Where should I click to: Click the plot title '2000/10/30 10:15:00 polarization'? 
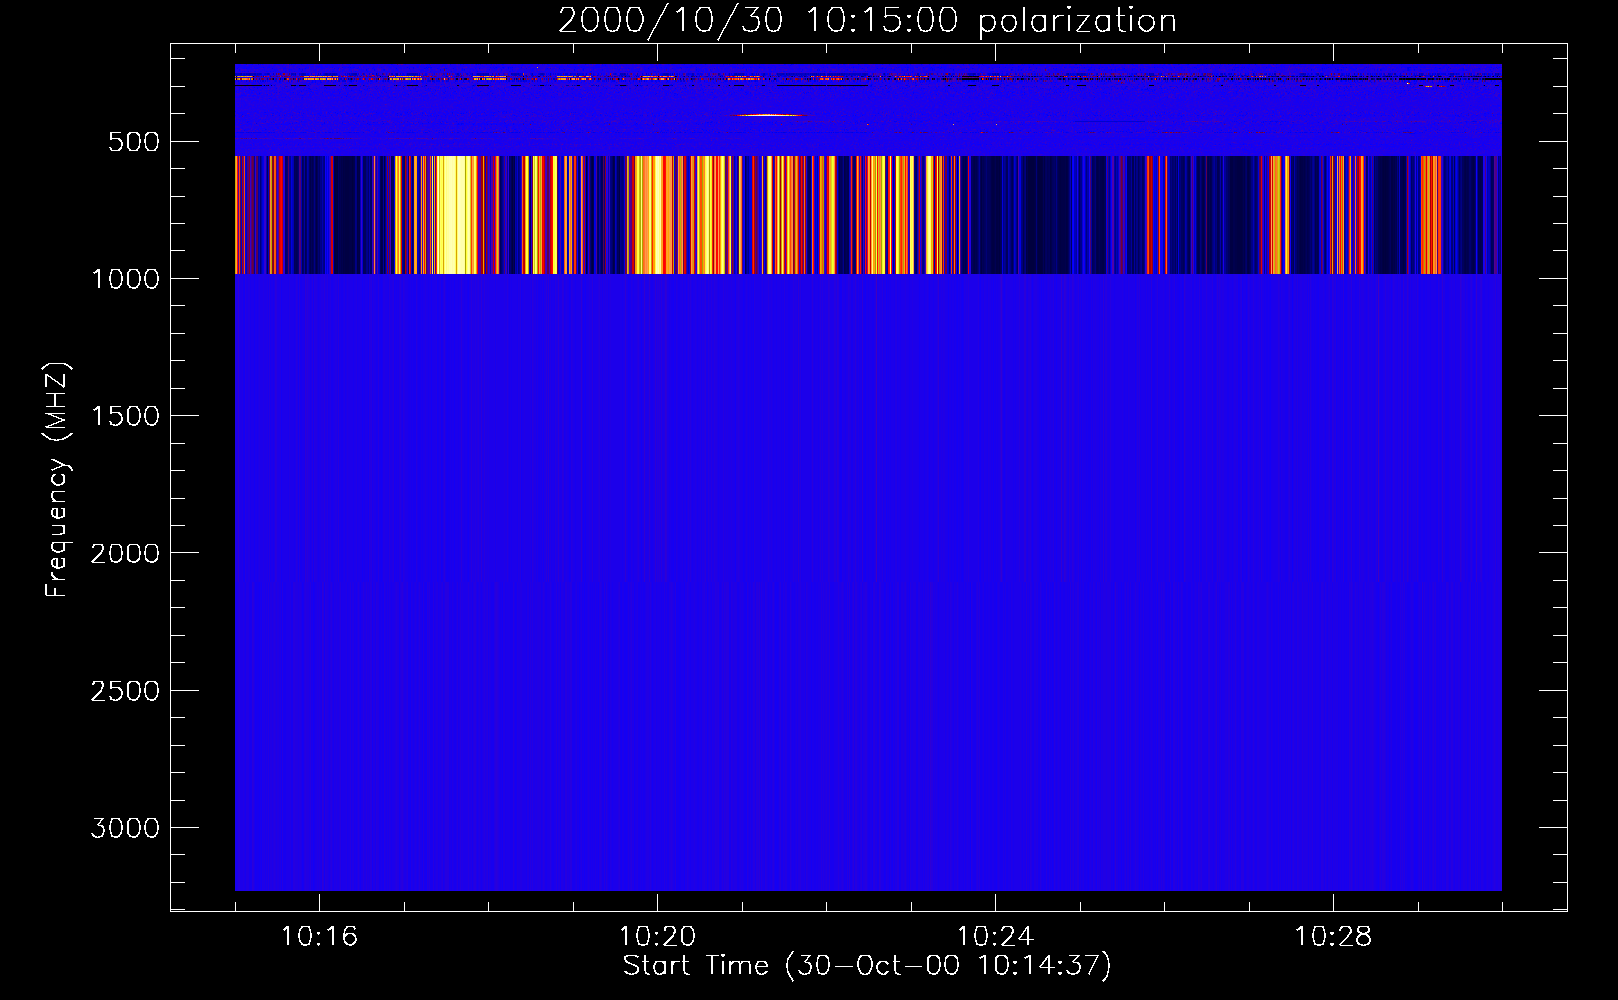(x=867, y=20)
